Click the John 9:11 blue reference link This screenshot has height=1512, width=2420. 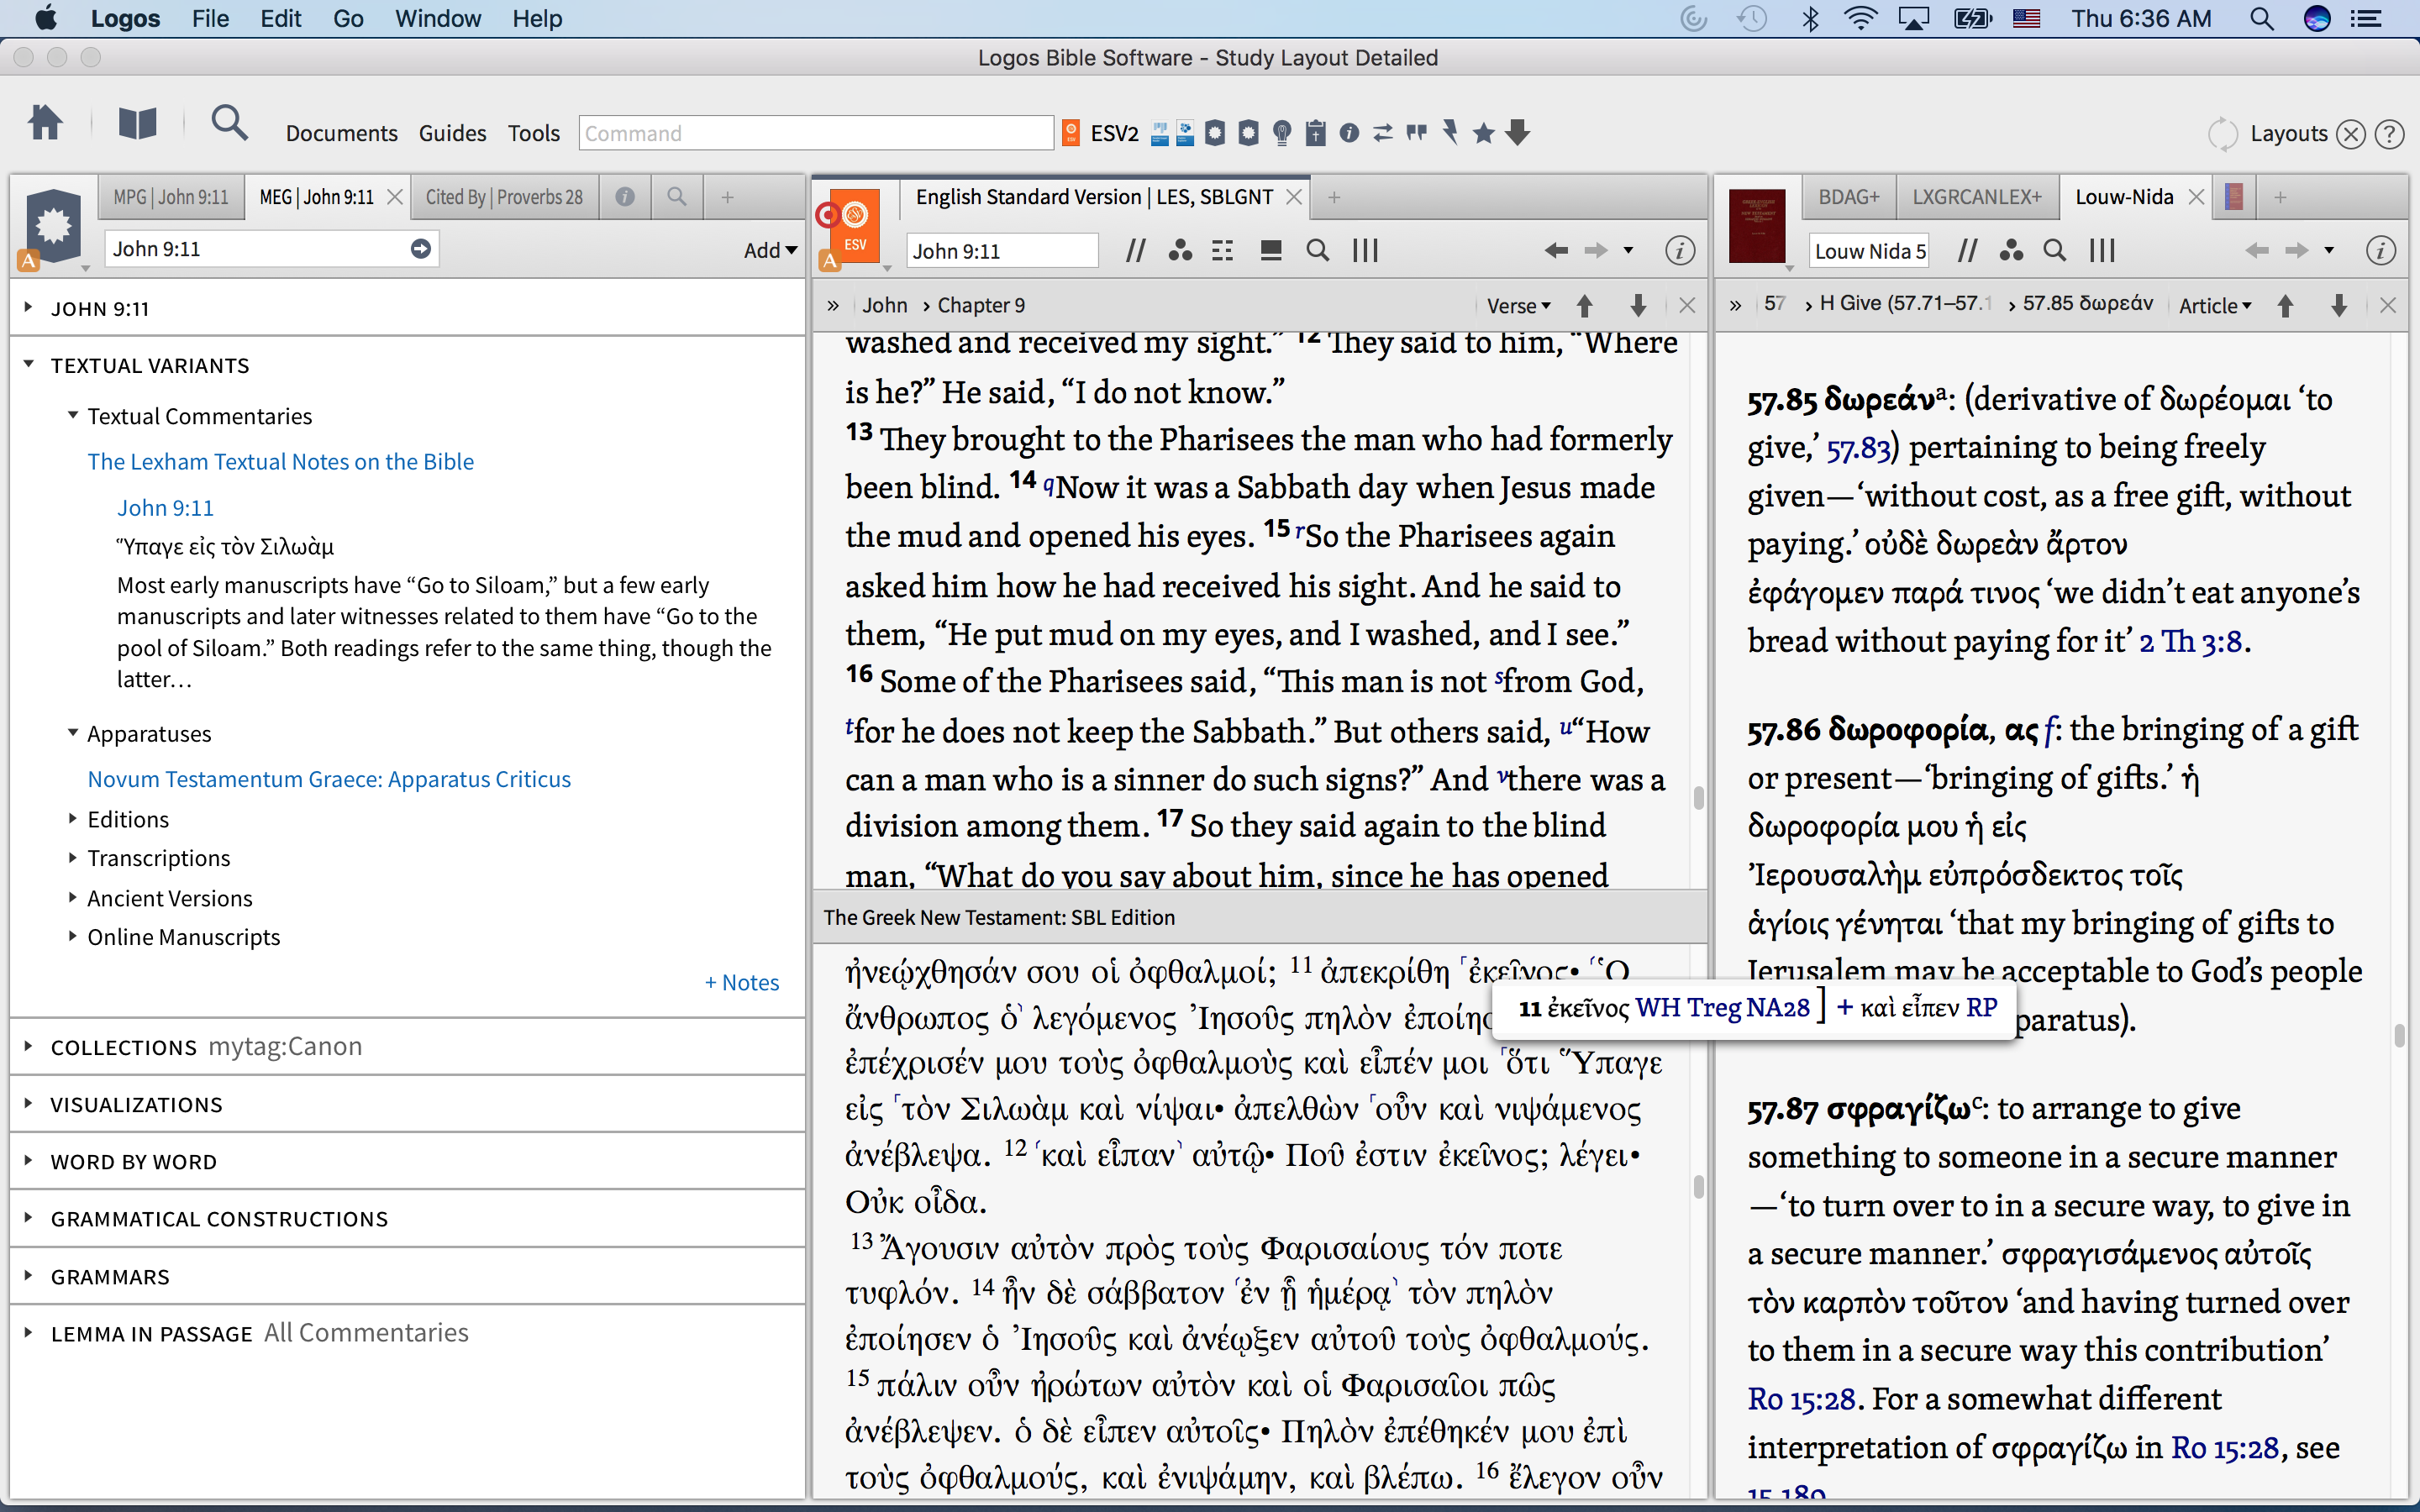[165, 507]
